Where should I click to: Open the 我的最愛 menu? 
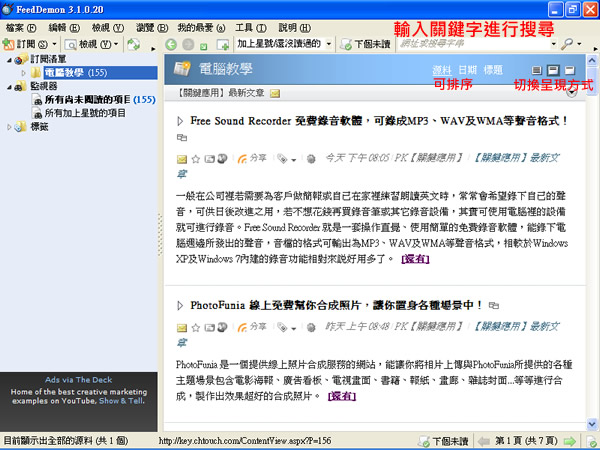coord(201,28)
